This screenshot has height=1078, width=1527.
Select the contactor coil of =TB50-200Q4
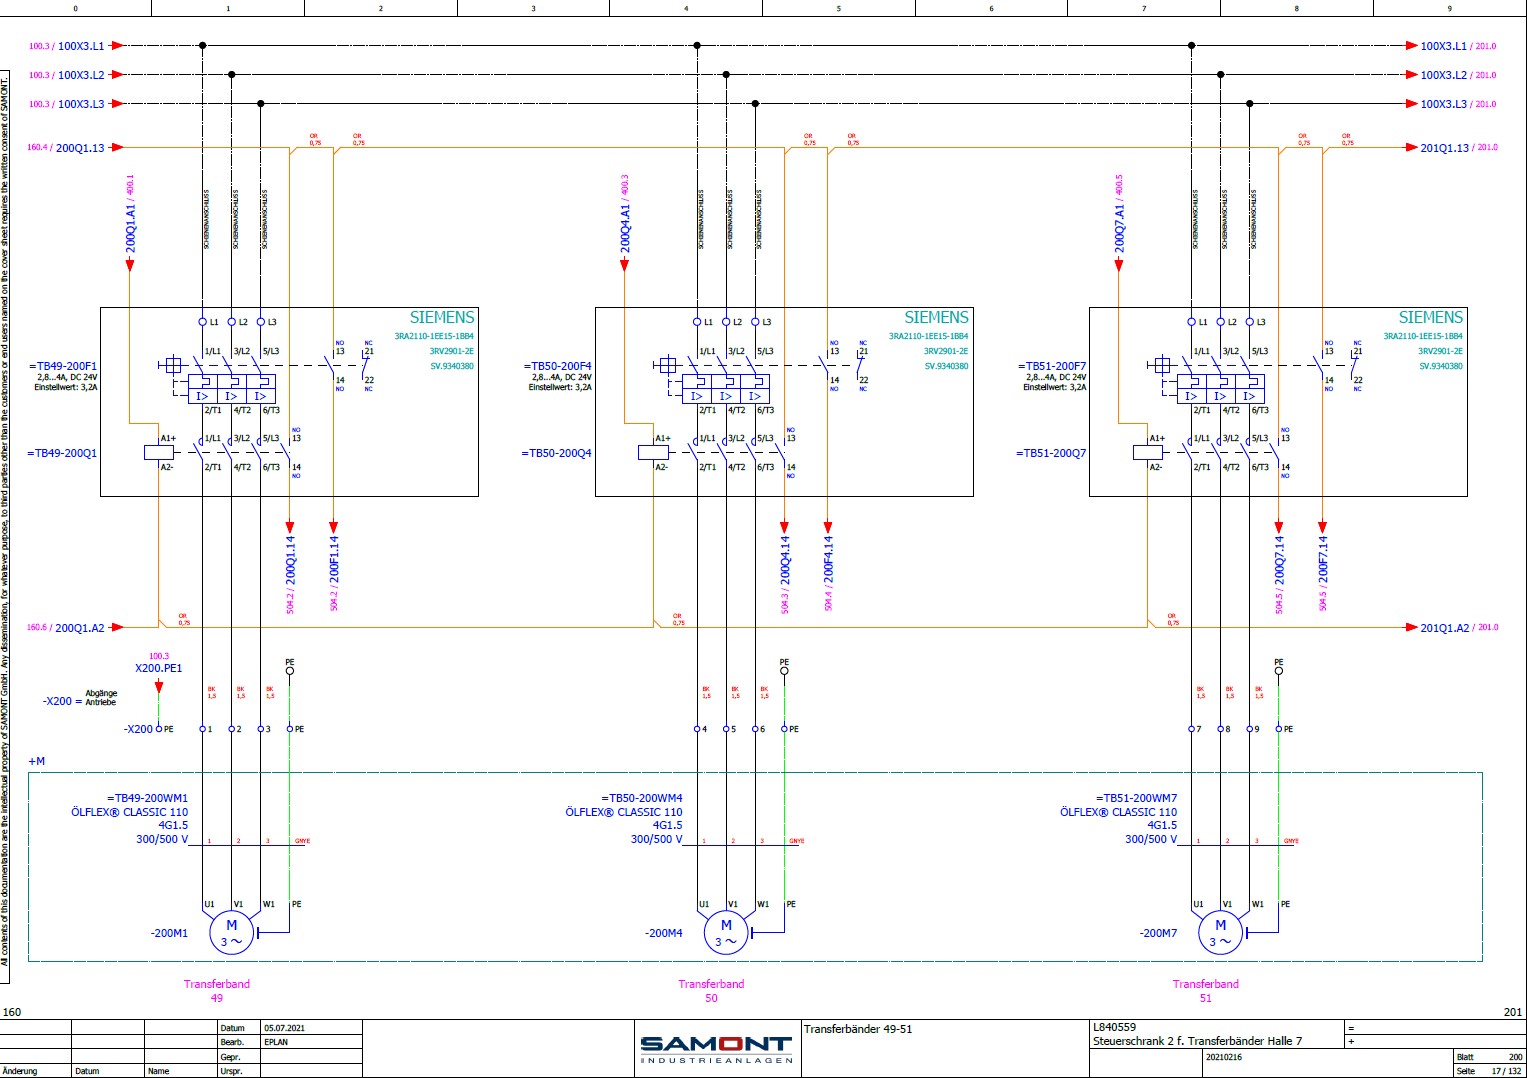[x=653, y=452]
